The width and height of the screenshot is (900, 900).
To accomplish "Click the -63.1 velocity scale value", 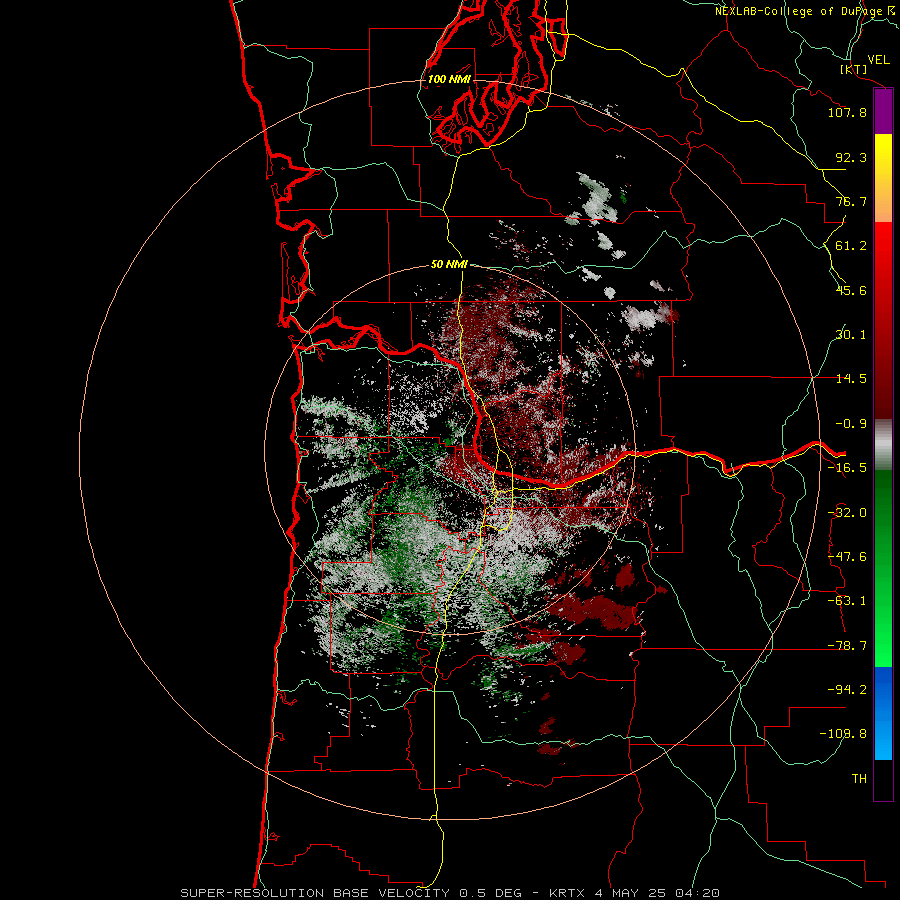I will 847,601.
